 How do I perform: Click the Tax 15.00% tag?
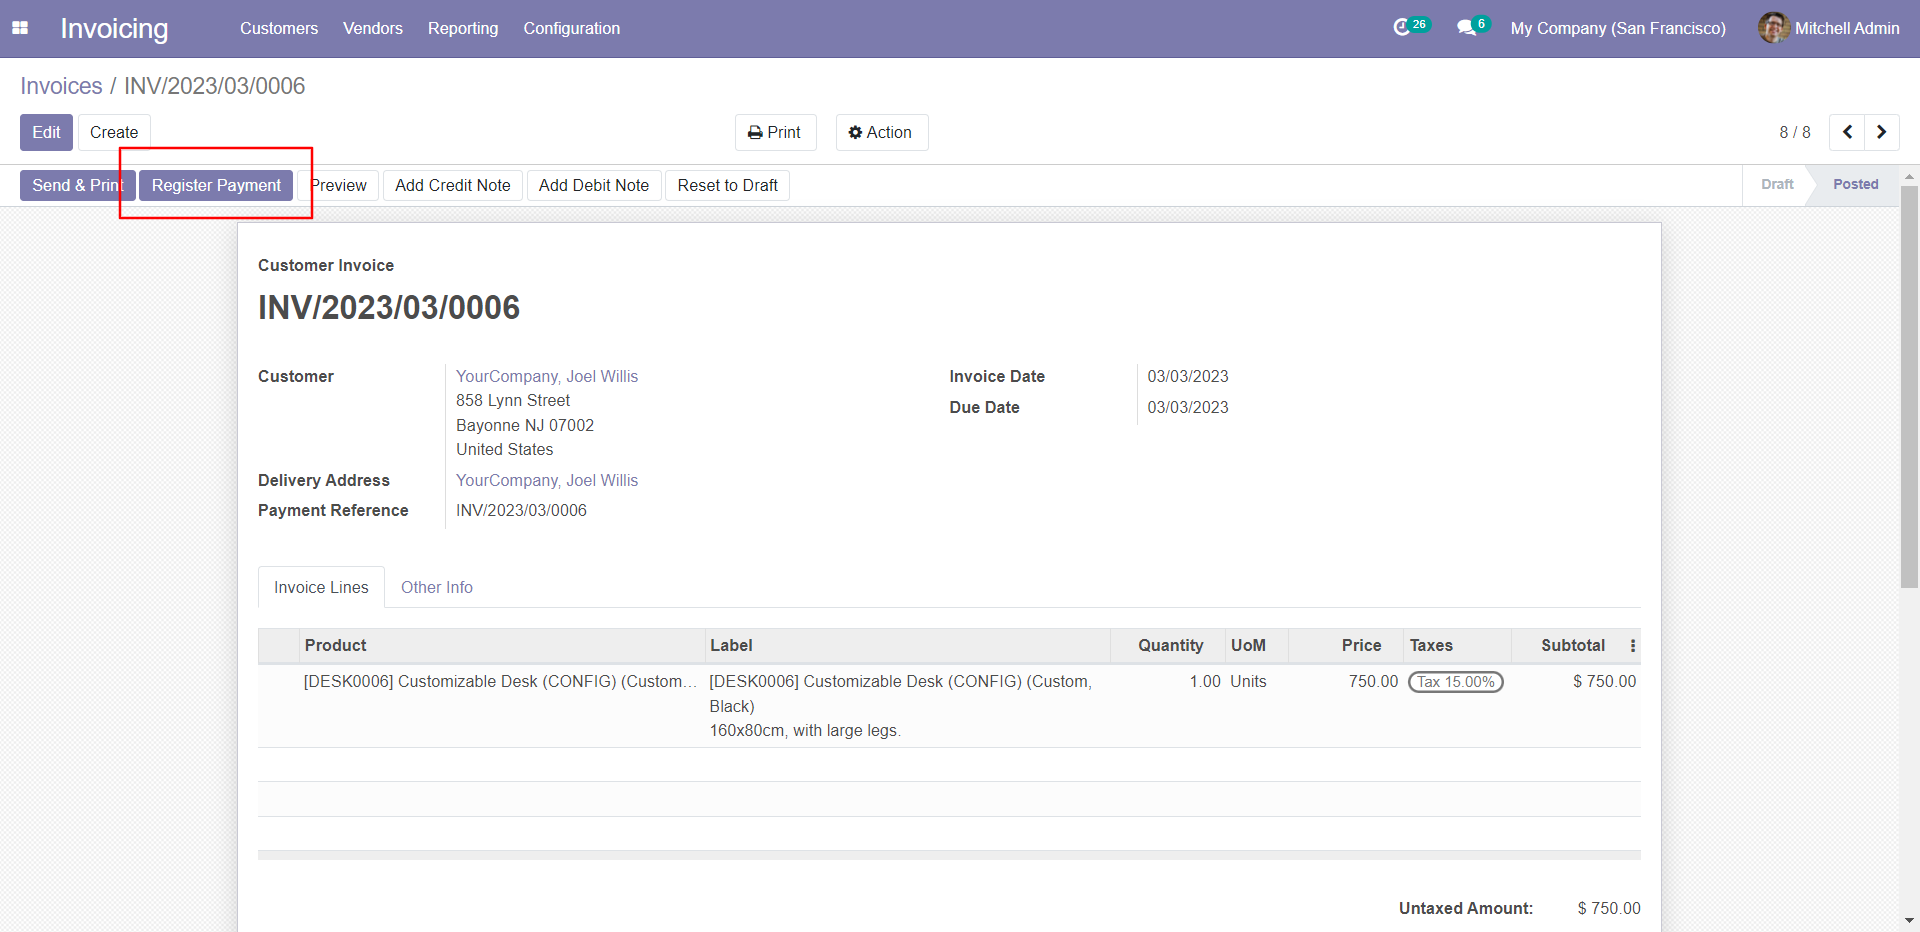click(1455, 682)
